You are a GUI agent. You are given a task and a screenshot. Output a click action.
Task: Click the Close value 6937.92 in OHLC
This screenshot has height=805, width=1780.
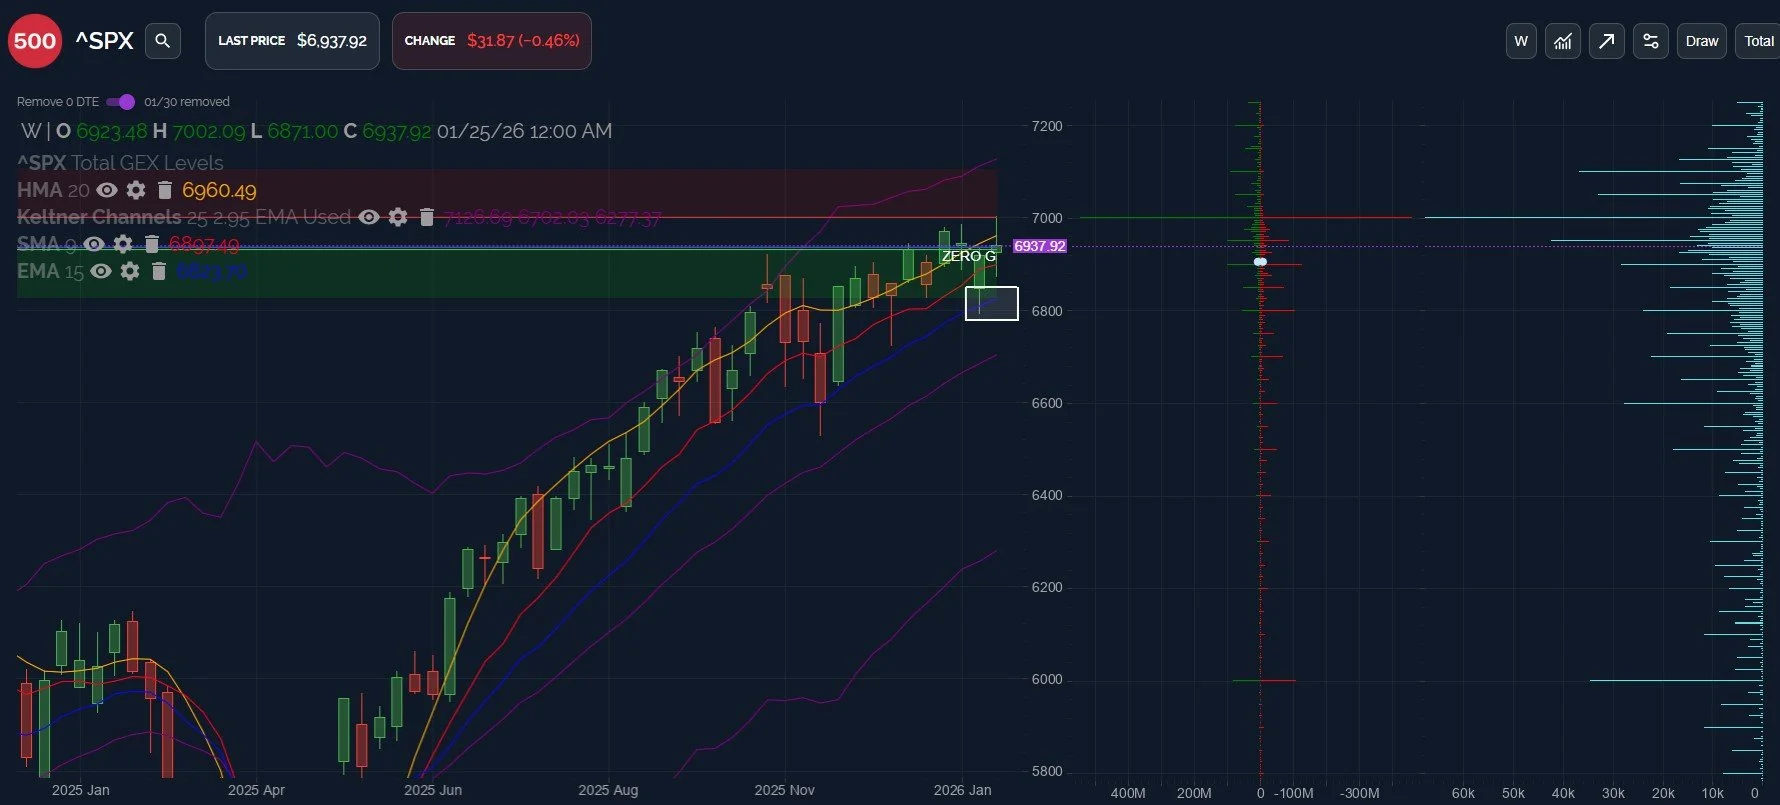[396, 131]
